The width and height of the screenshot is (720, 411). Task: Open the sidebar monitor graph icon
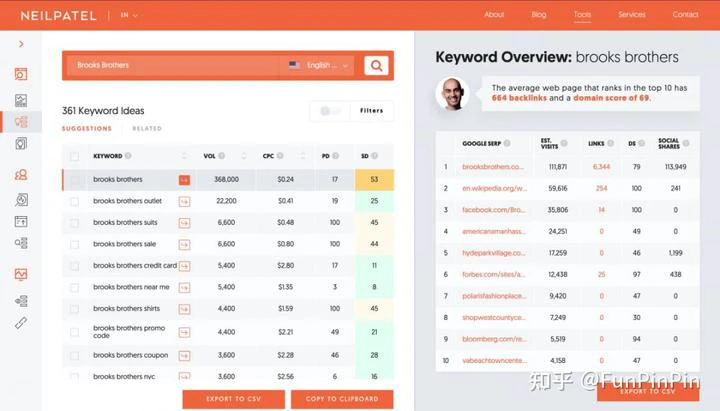tap(21, 274)
